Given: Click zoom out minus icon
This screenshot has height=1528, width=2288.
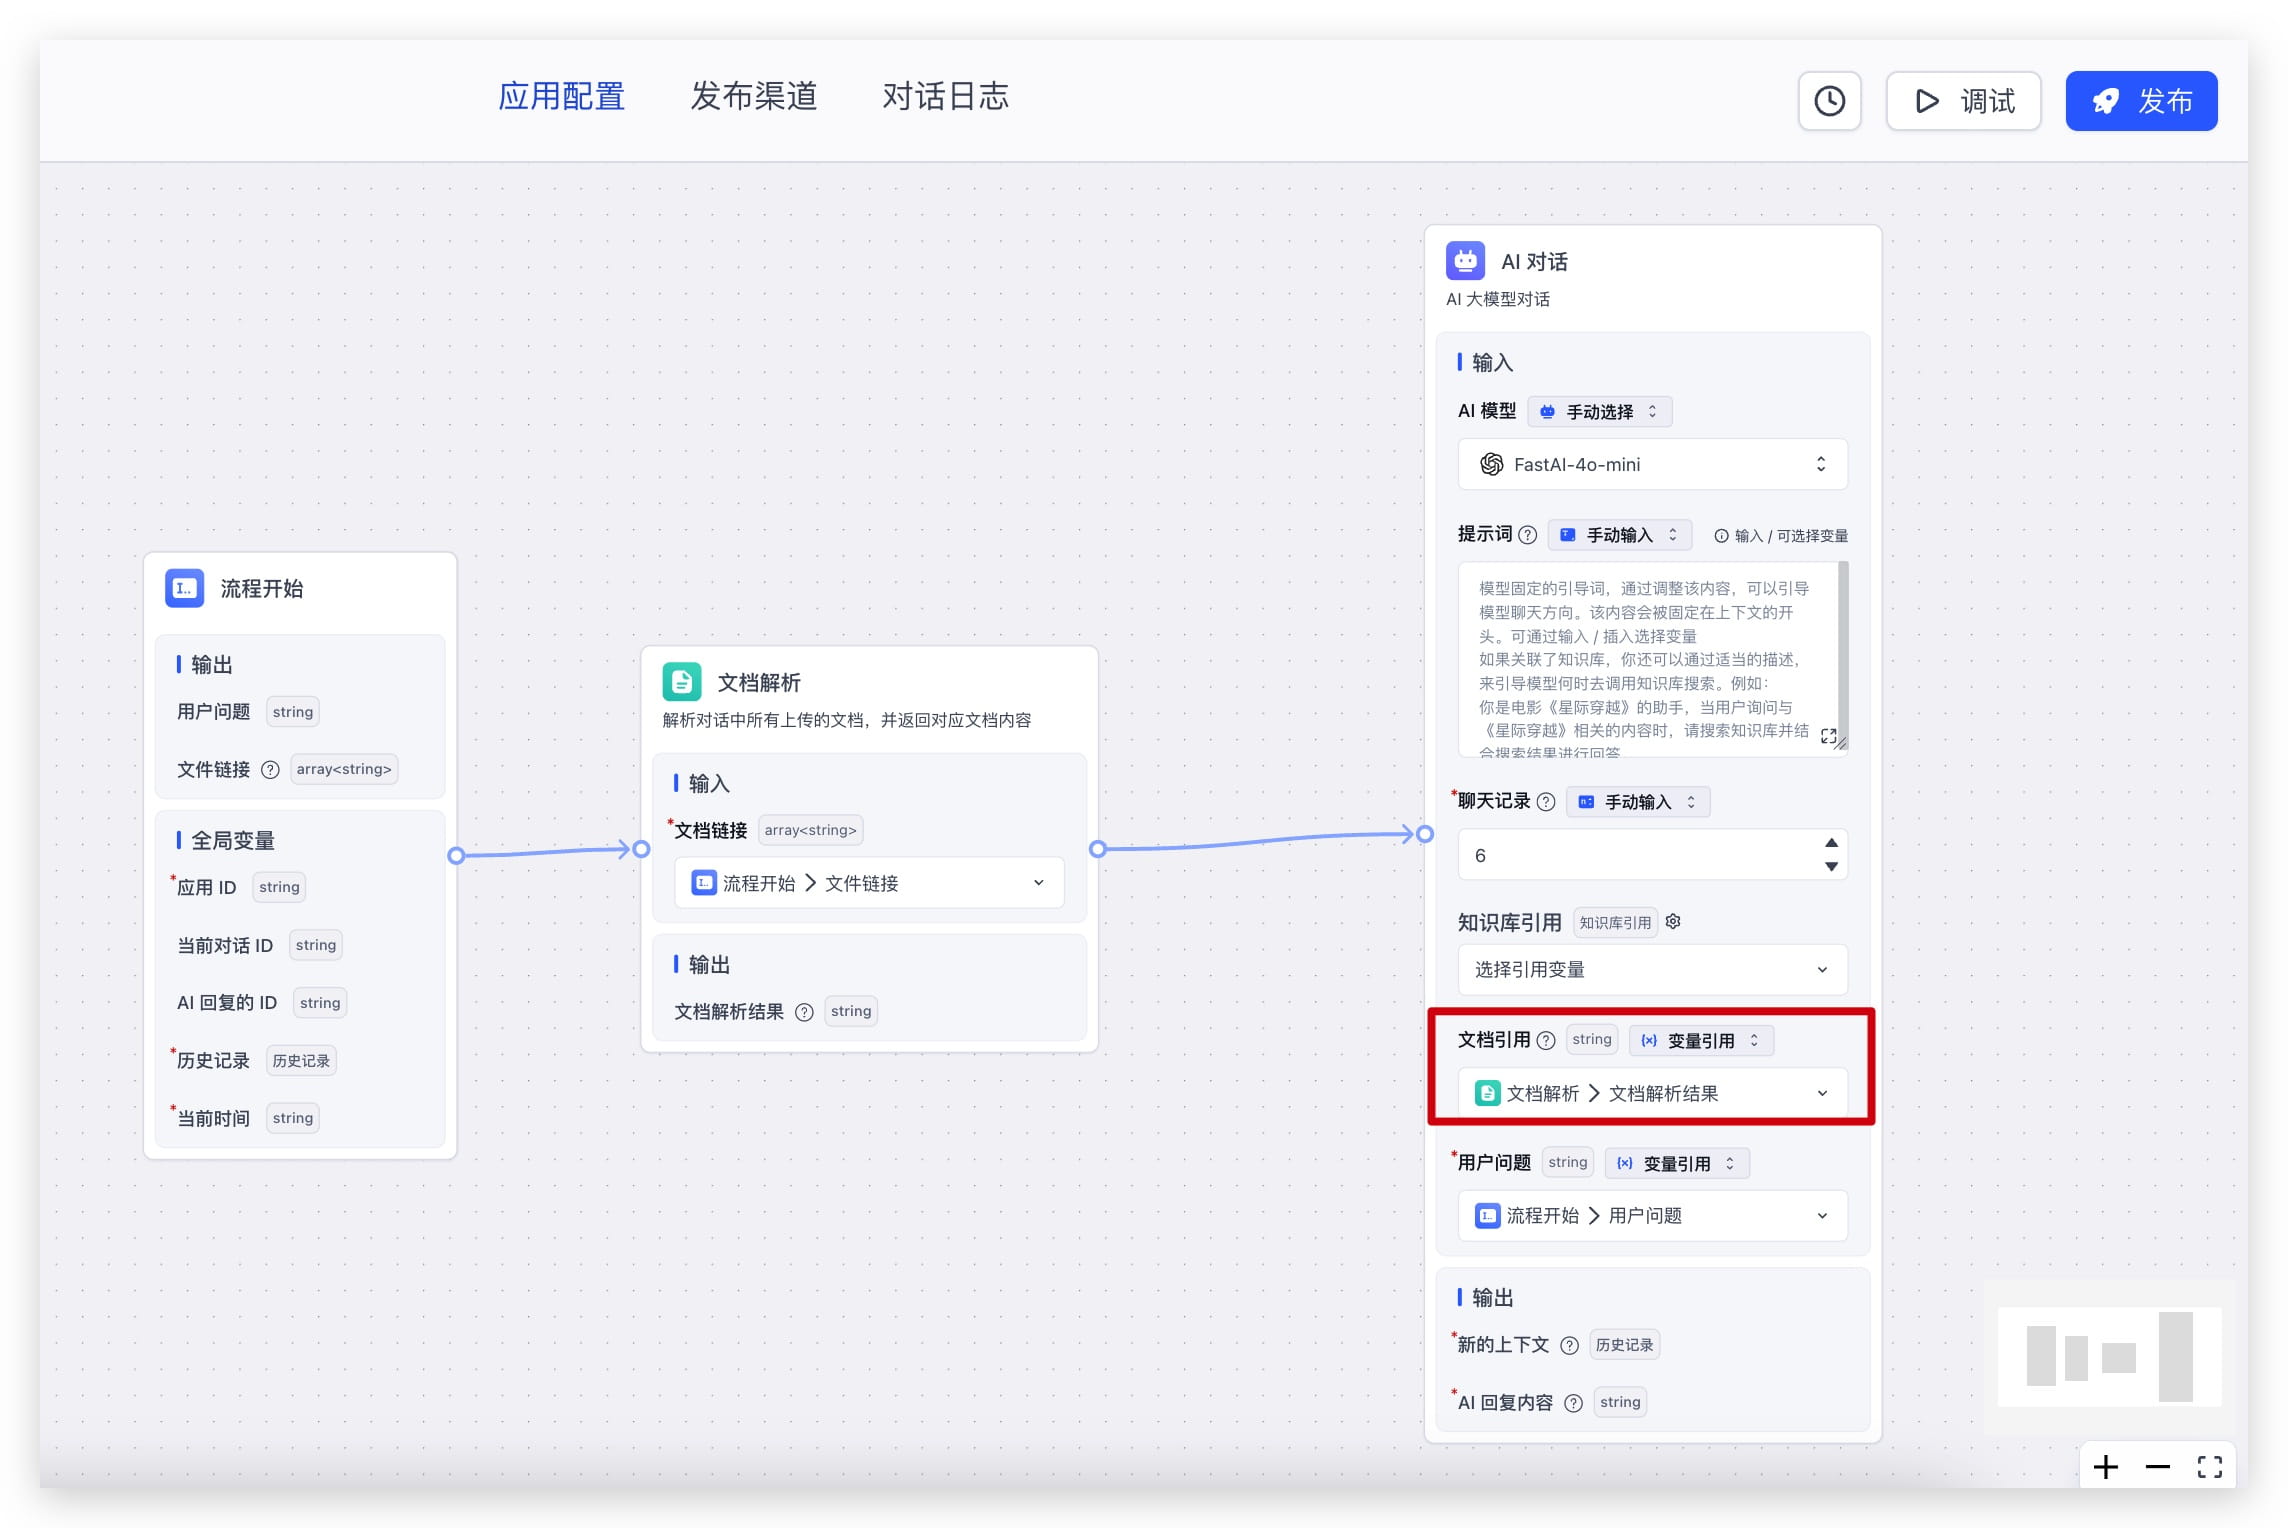Looking at the screenshot, I should 2157,1467.
